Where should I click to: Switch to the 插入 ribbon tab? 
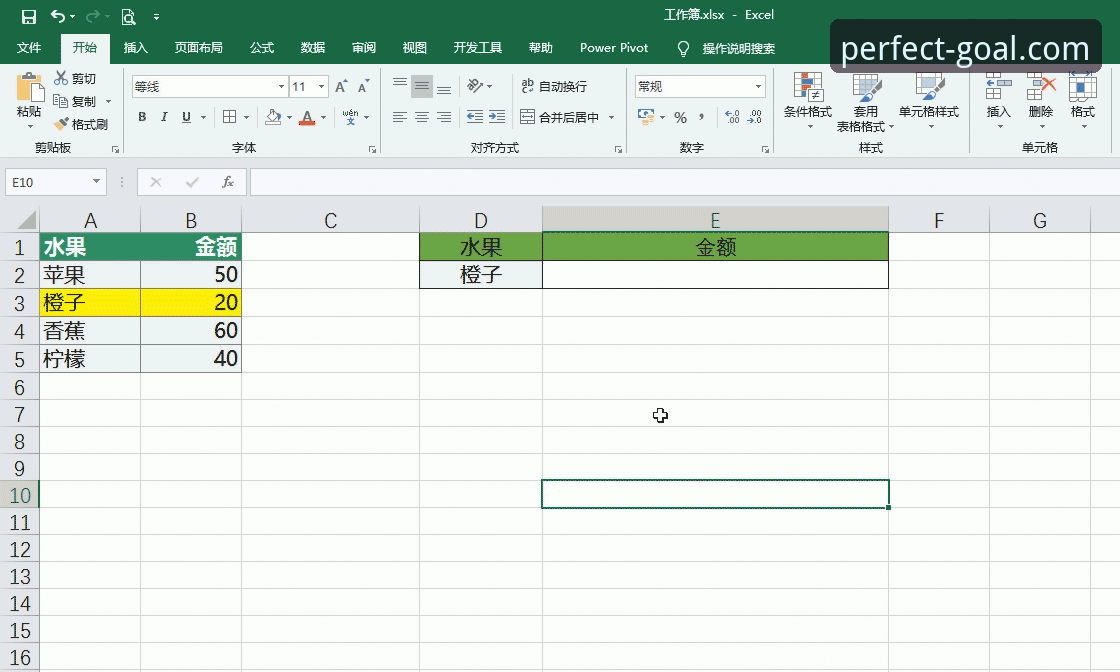[x=136, y=48]
